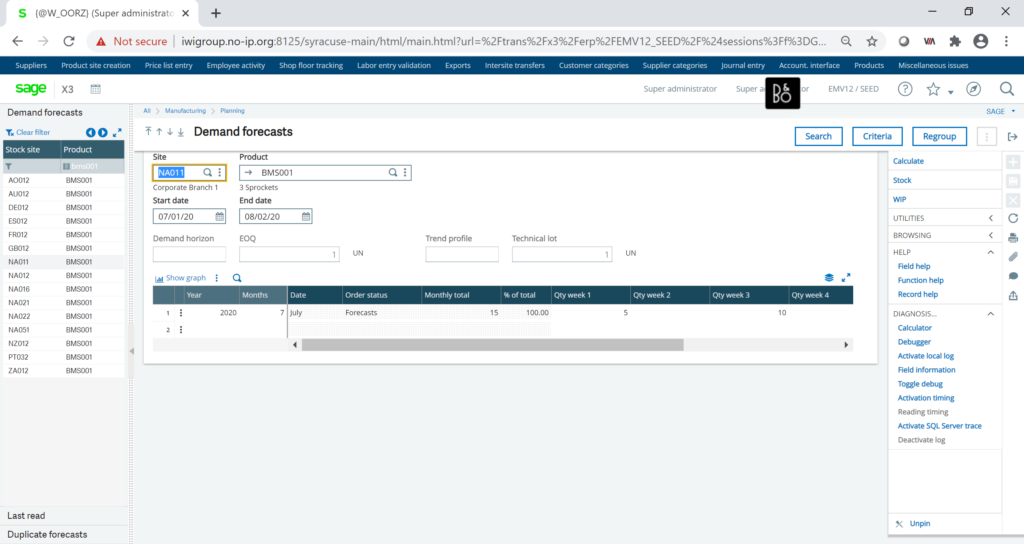The width and height of the screenshot is (1024, 544).
Task: Open Intersite transfers menu item
Action: [x=515, y=65]
